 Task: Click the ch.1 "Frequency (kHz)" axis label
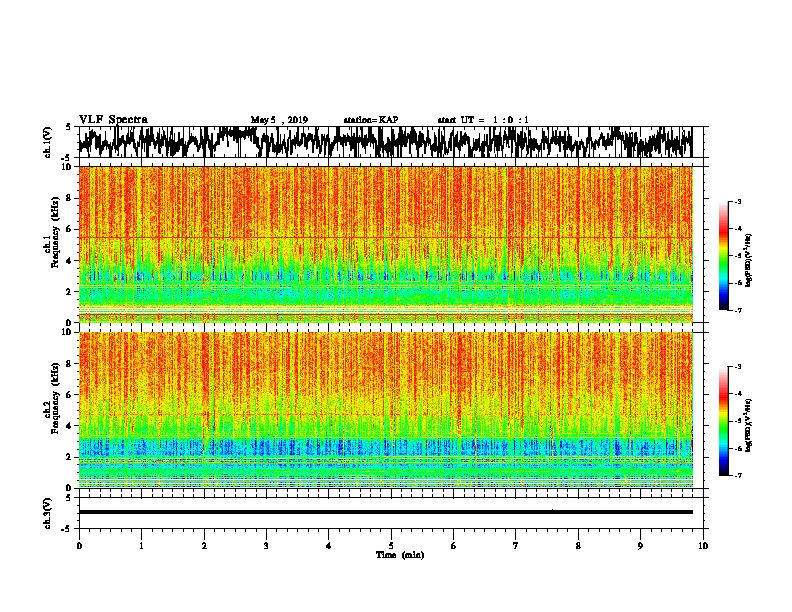pyautogui.click(x=54, y=233)
